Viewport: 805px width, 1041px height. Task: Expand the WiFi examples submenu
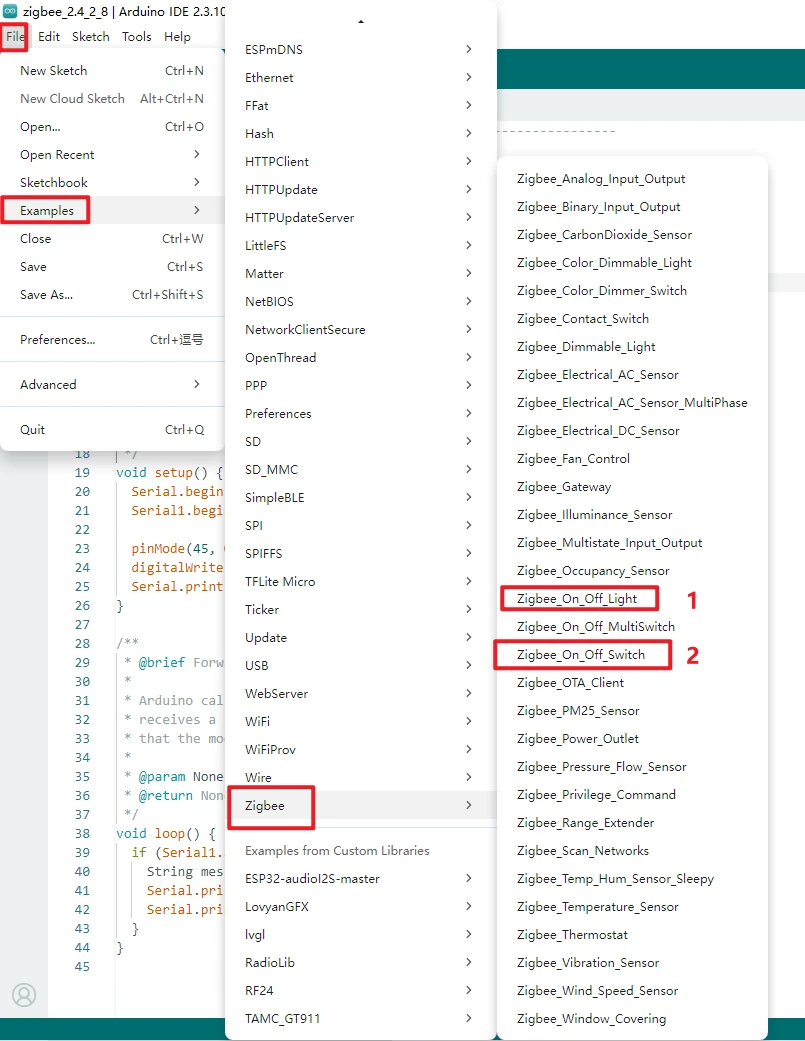point(360,721)
